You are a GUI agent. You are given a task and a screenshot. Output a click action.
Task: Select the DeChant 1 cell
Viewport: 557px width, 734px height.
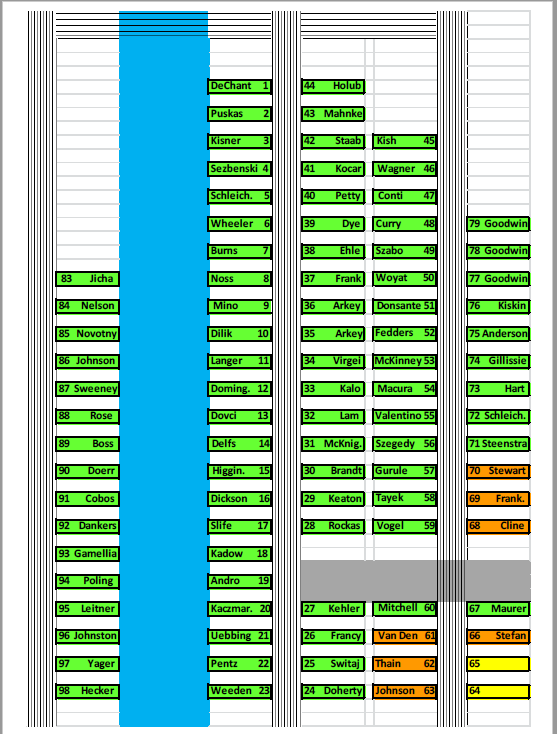pyautogui.click(x=240, y=86)
